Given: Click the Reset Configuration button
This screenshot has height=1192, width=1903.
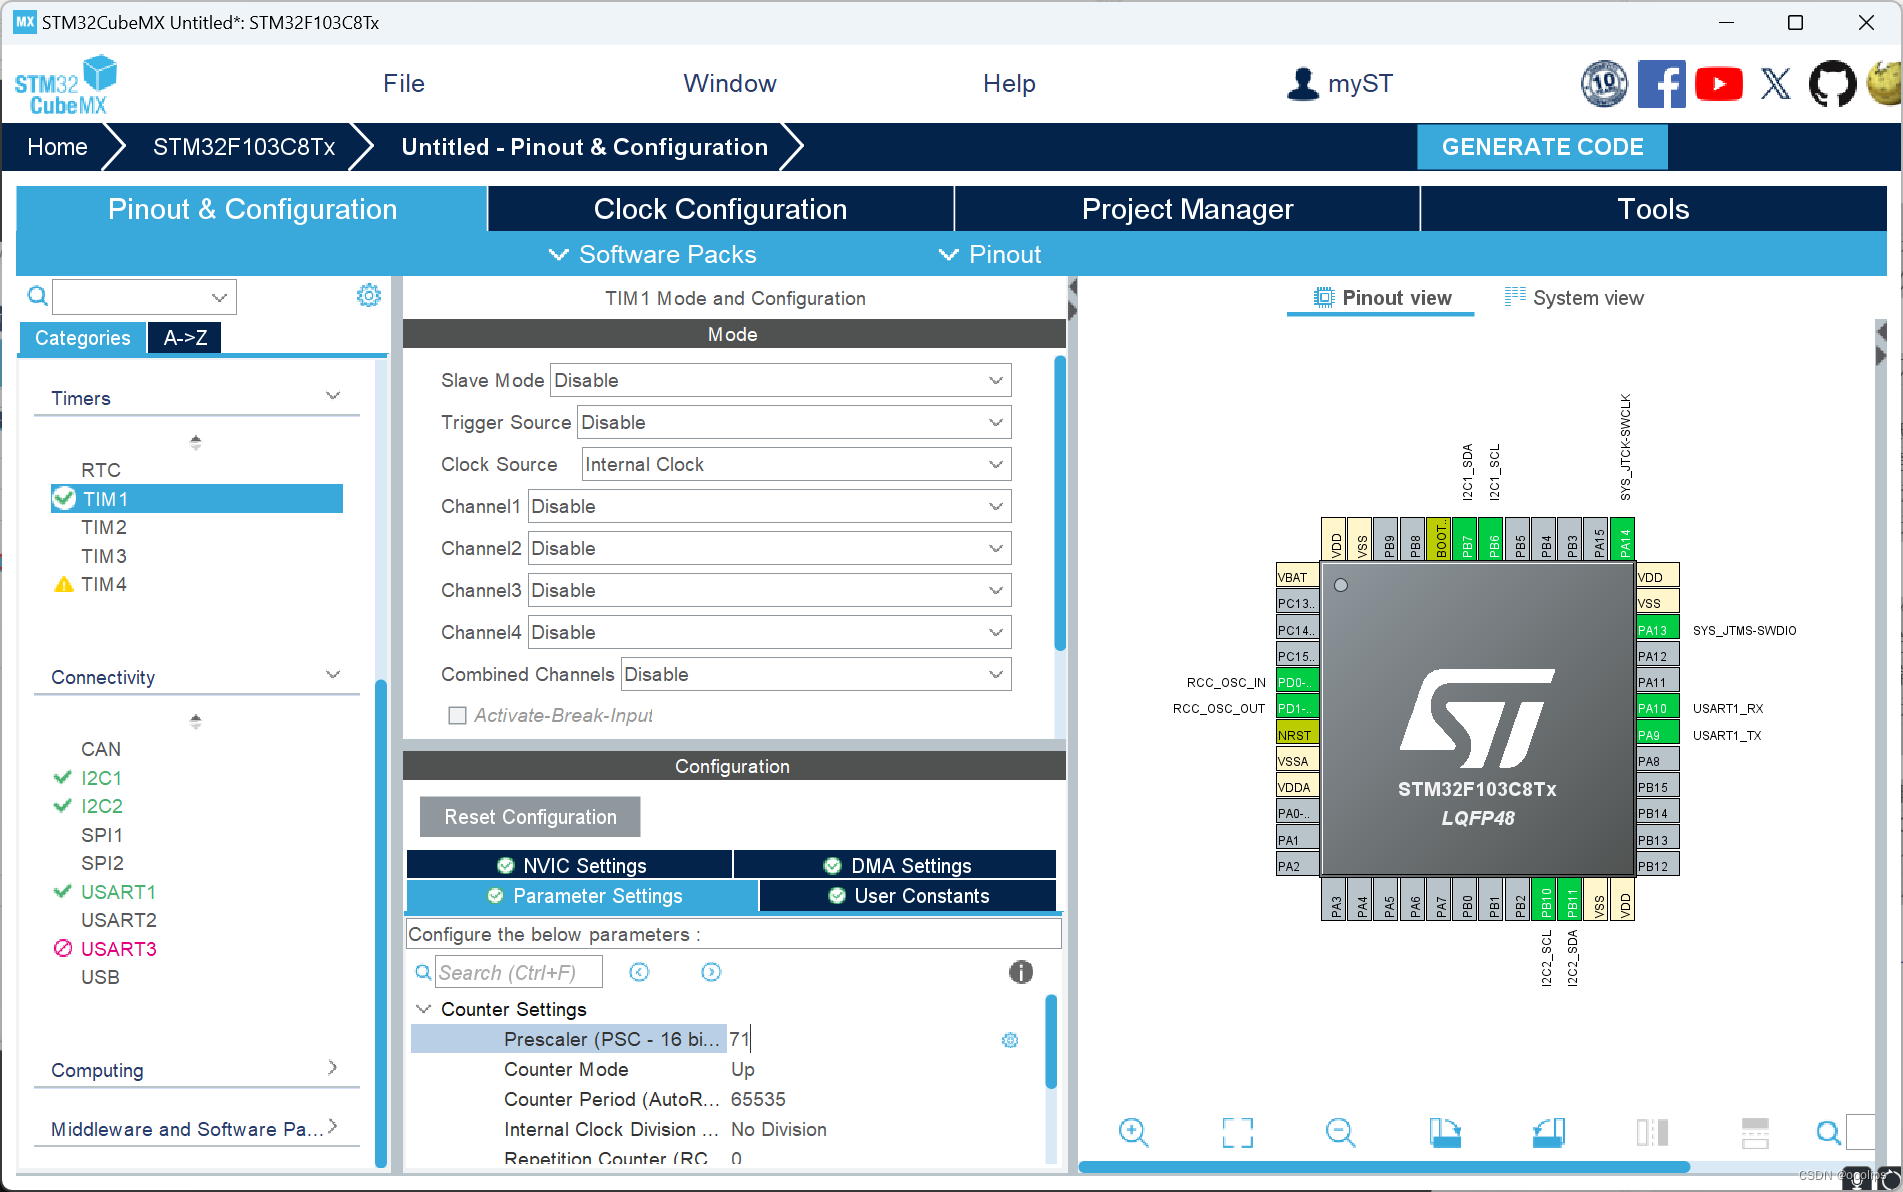Looking at the screenshot, I should [530, 817].
